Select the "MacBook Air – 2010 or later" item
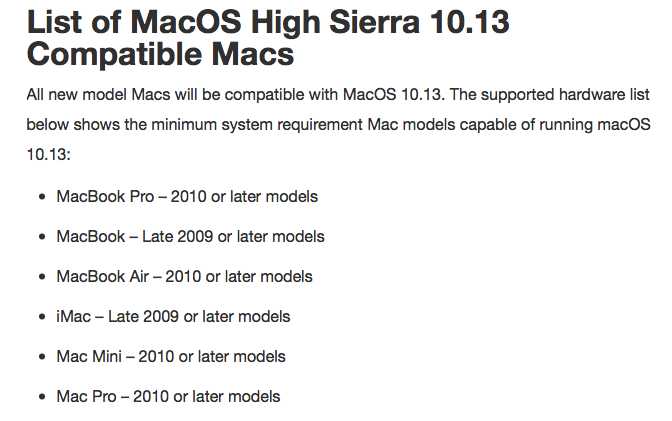 coord(184,276)
